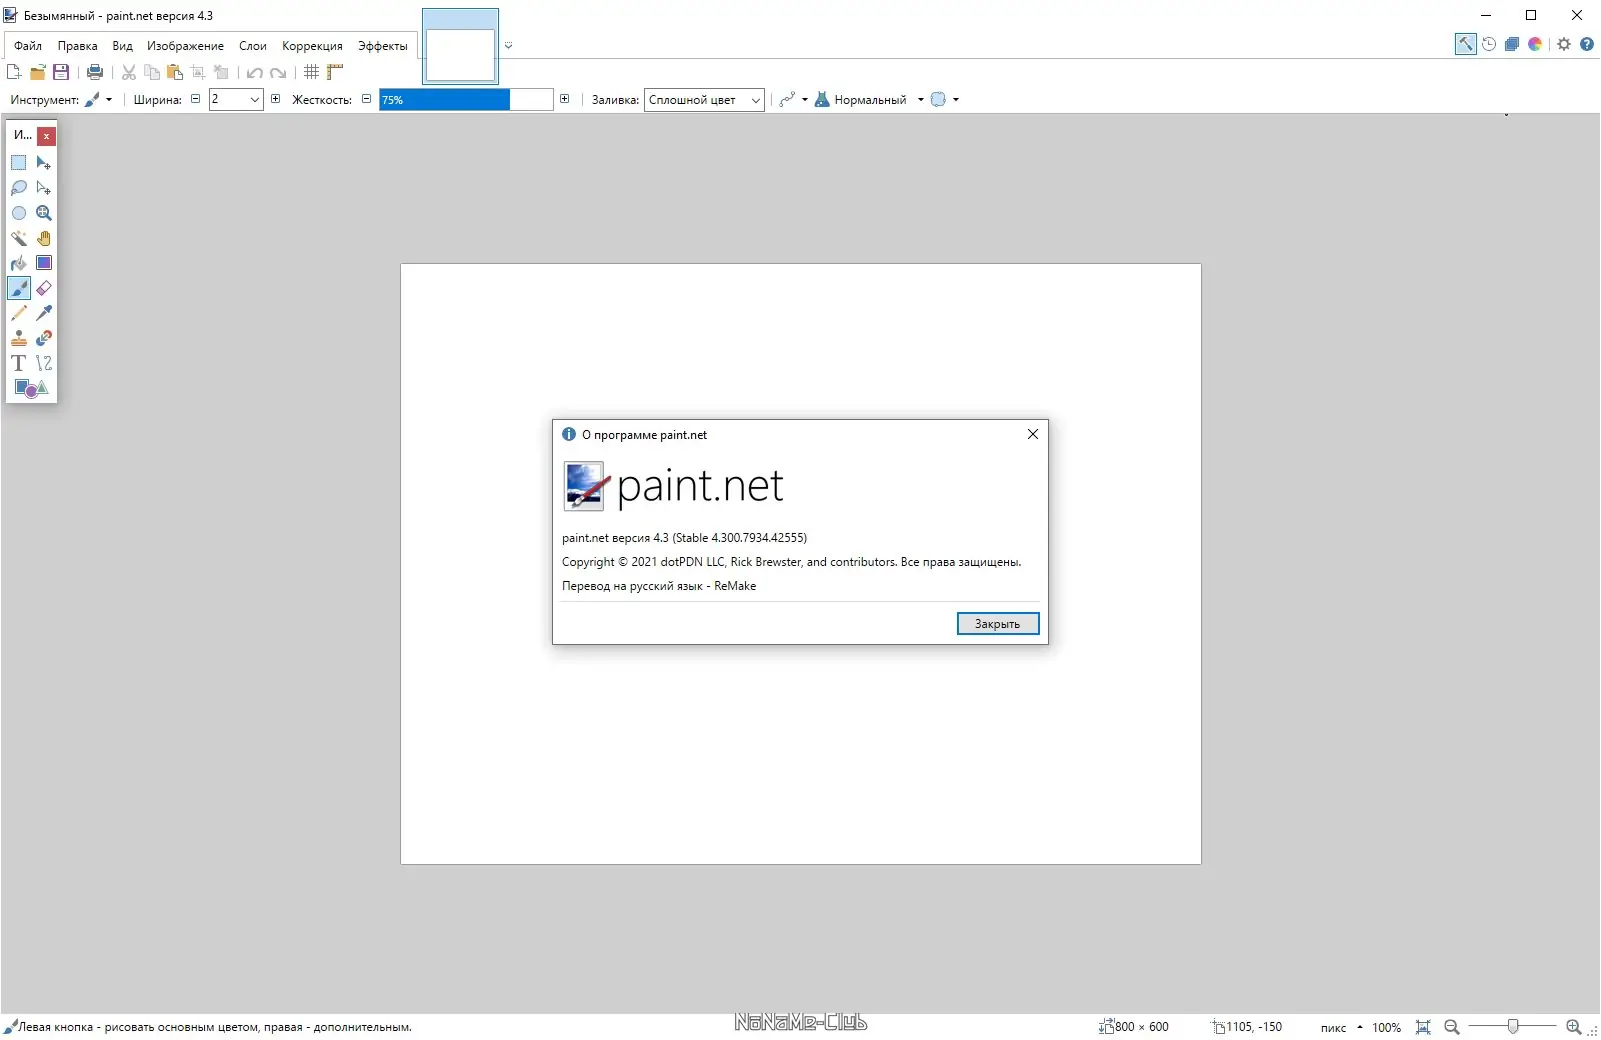
Task: Select the Pan hand tool
Action: [x=44, y=238]
